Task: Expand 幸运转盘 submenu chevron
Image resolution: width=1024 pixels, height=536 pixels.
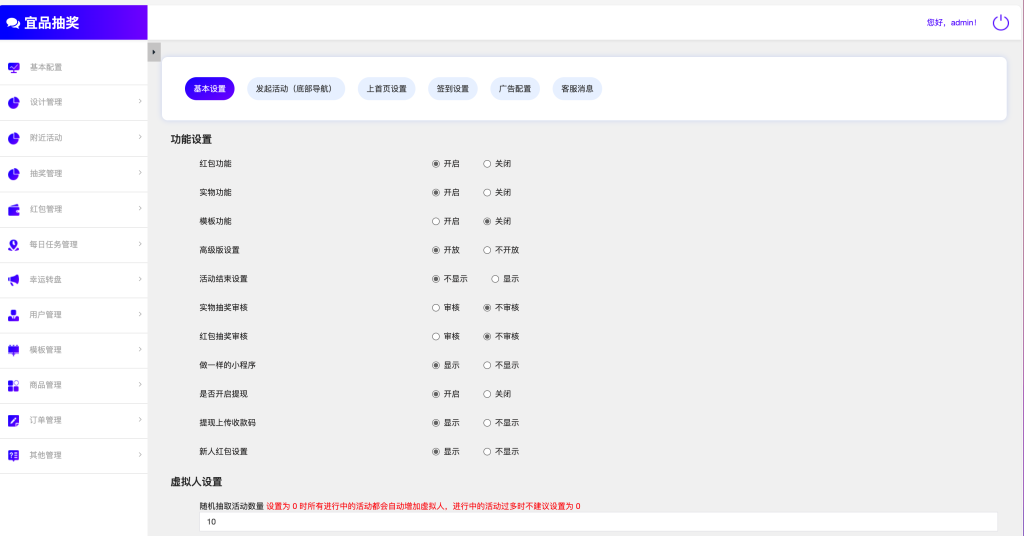Action: 140,279
